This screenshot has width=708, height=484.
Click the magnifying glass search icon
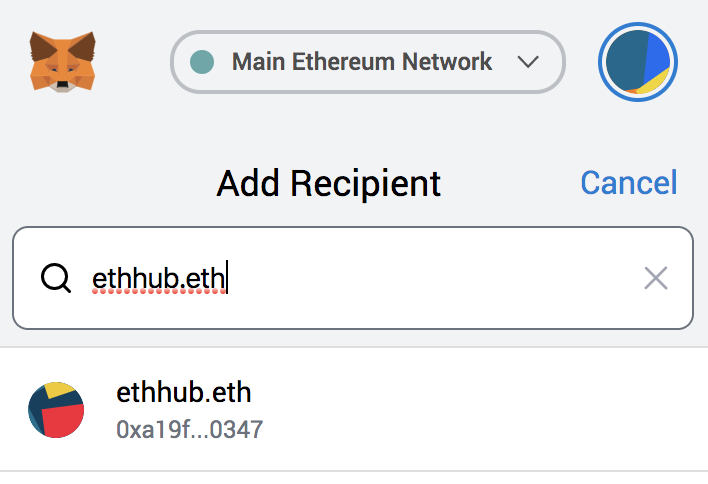[56, 278]
